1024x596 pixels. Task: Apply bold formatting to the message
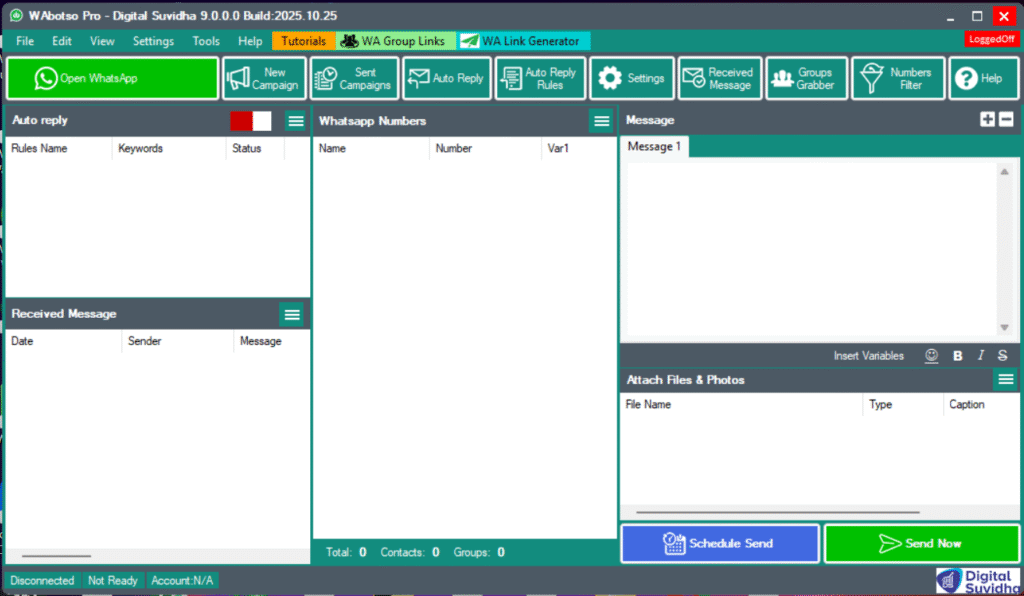(x=957, y=355)
